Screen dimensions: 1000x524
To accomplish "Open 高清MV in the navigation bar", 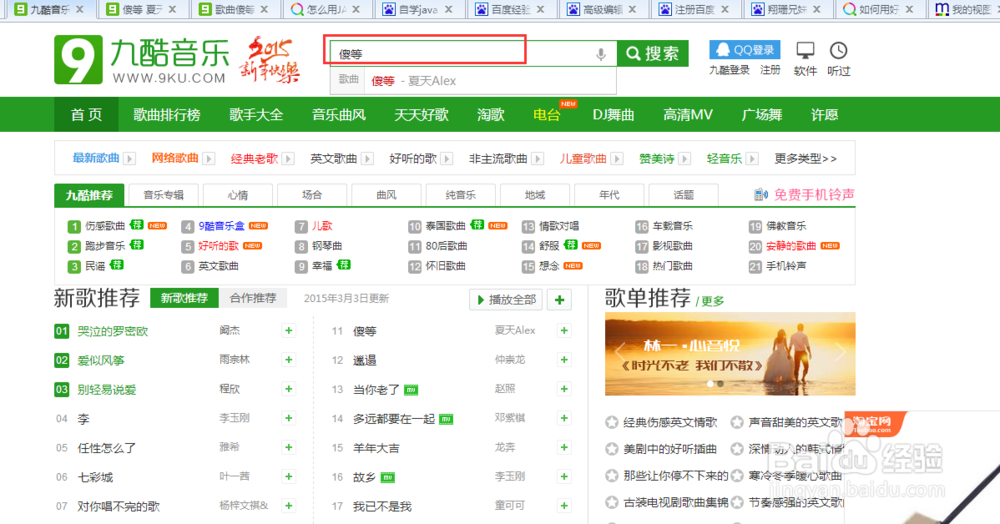I will (688, 115).
